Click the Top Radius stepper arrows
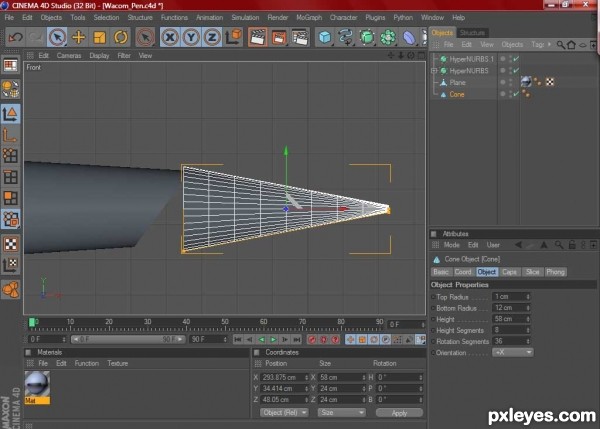 coord(528,297)
